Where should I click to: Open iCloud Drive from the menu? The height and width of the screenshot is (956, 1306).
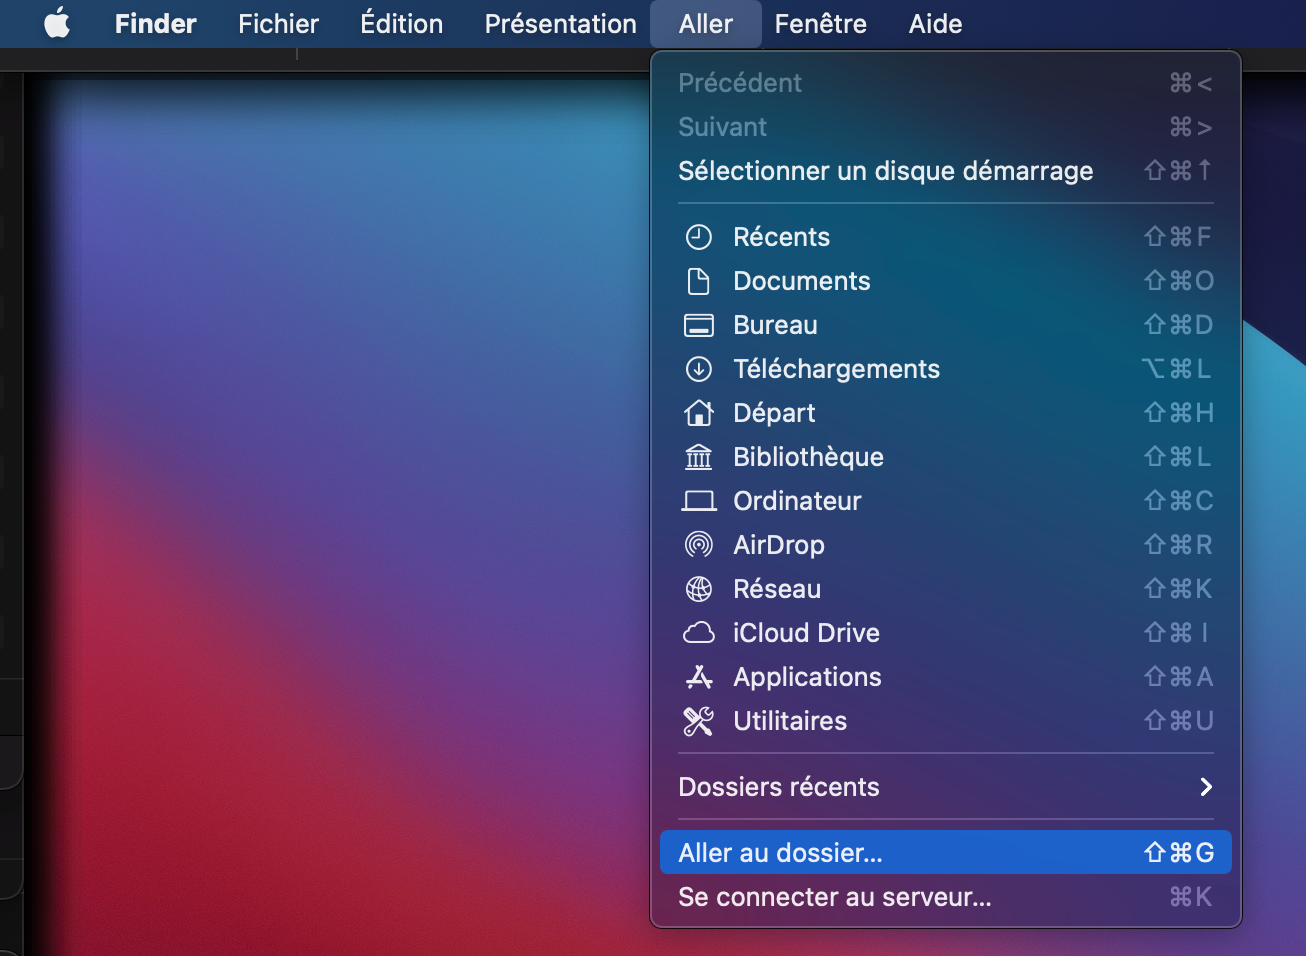click(x=946, y=633)
